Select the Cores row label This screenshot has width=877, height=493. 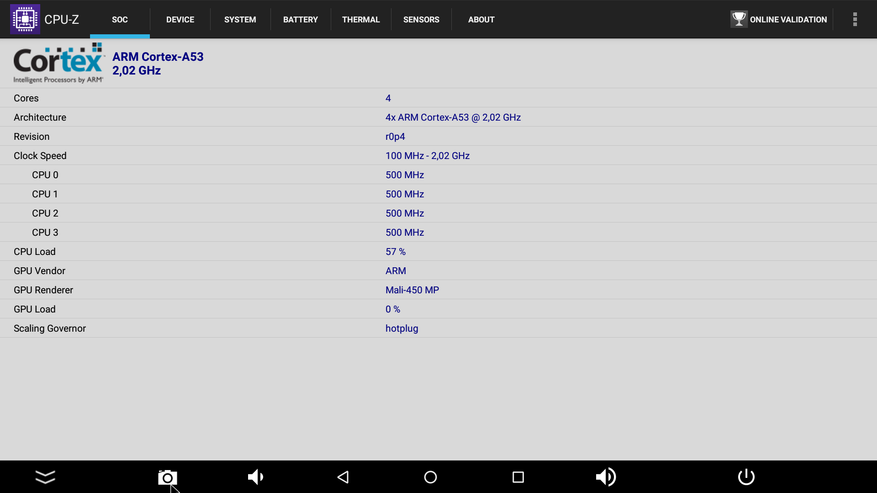pos(26,98)
